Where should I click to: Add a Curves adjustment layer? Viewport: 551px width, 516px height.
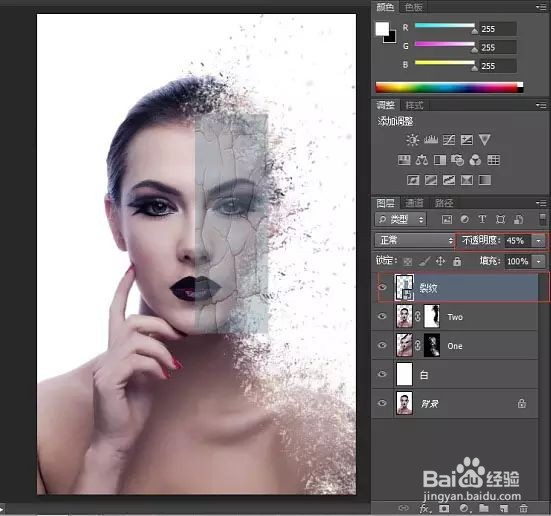[x=449, y=140]
